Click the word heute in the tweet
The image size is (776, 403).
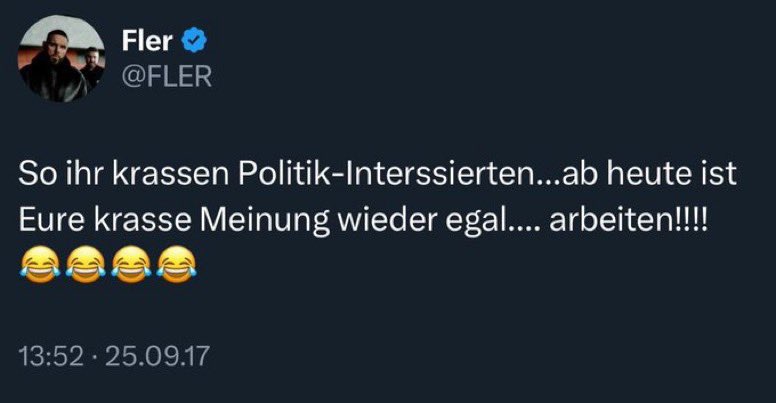coord(649,177)
